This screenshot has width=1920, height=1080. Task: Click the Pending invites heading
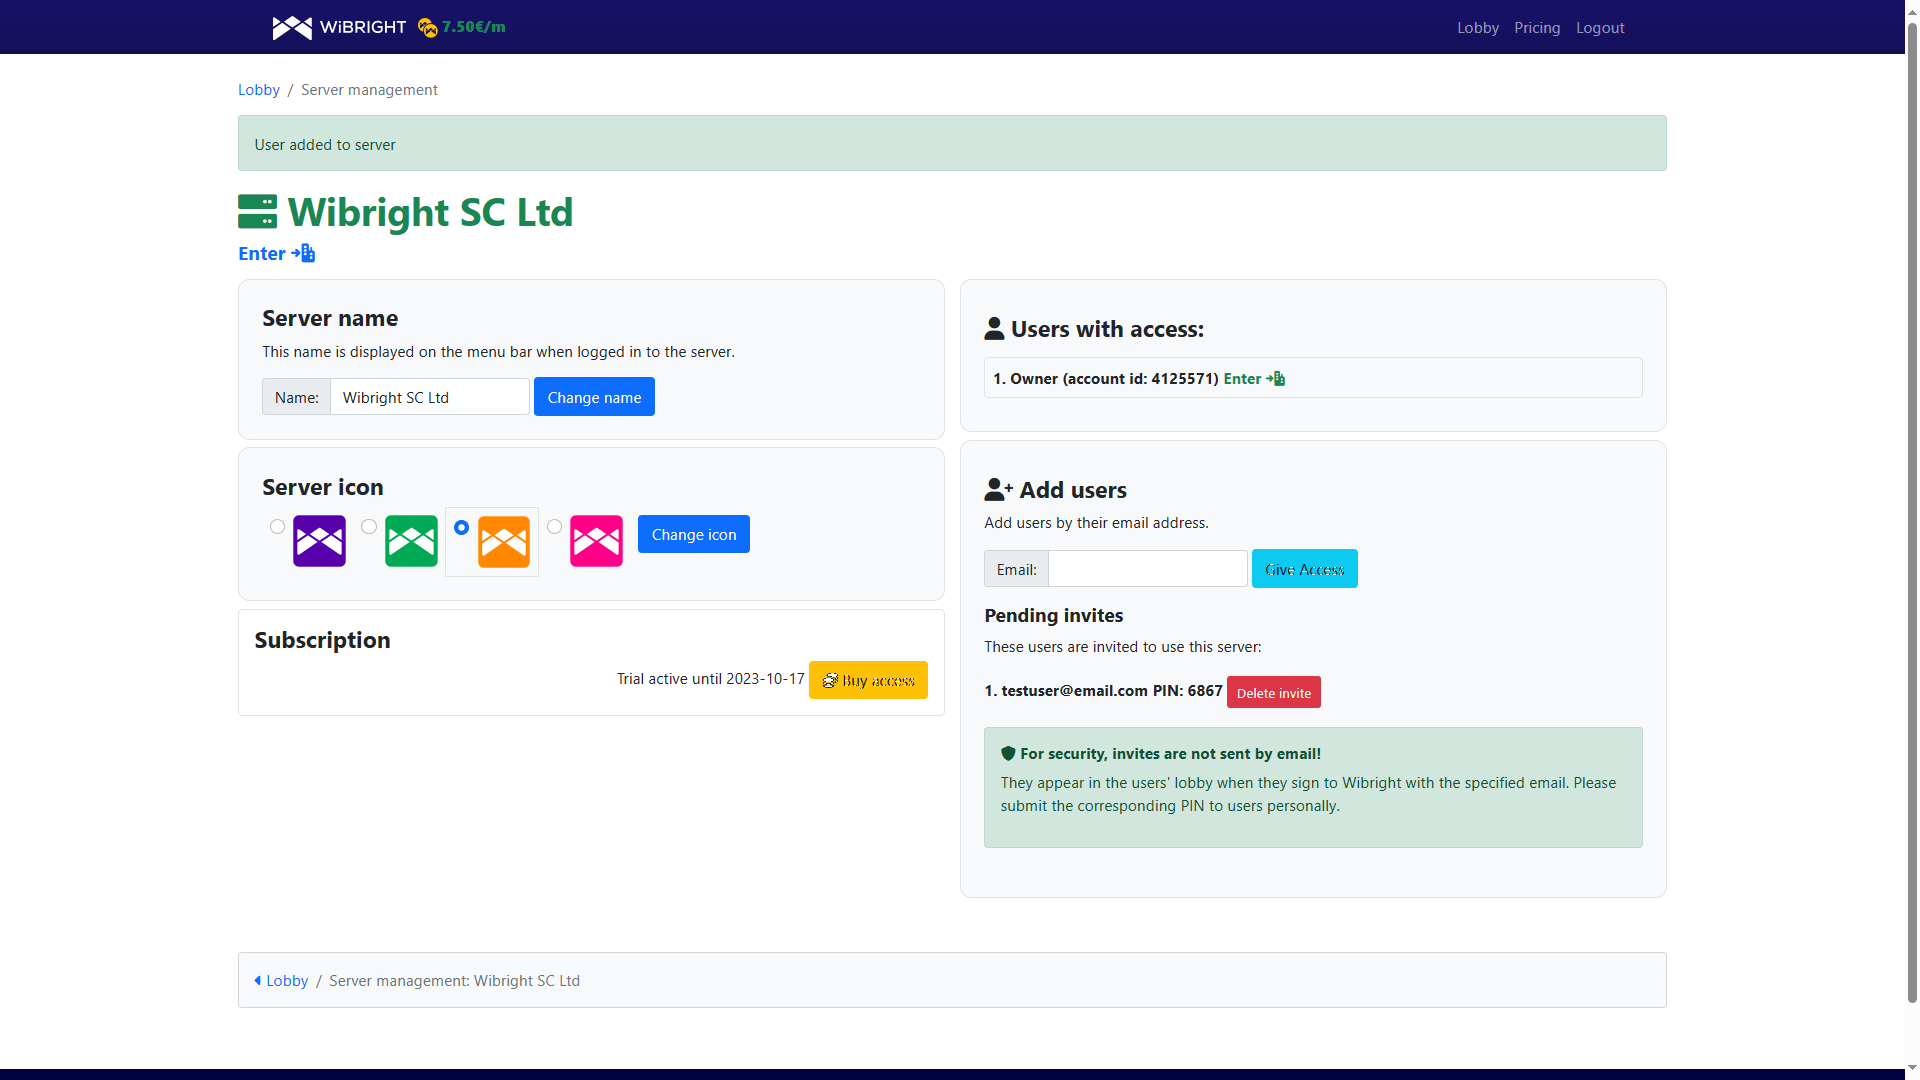click(x=1053, y=616)
